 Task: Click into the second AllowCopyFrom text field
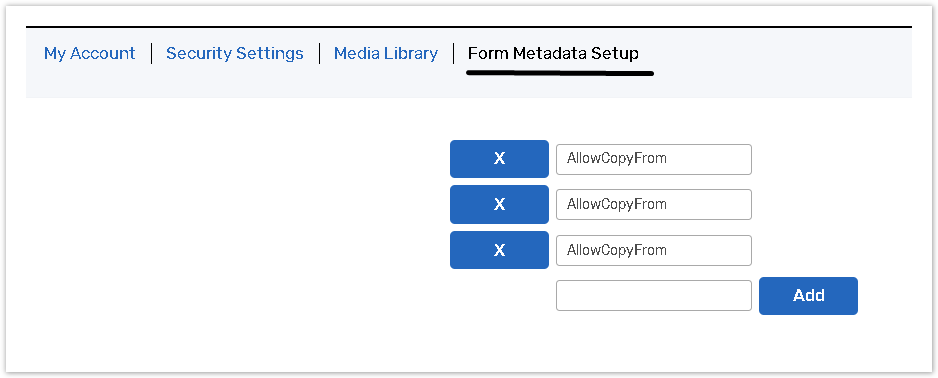pyautogui.click(x=654, y=205)
